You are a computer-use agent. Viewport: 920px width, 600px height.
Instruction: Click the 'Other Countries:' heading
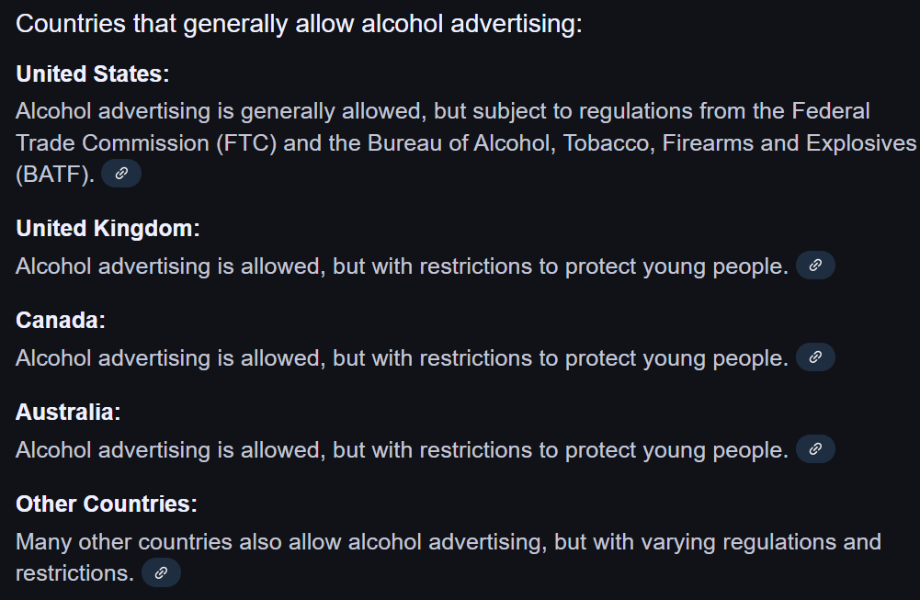[x=107, y=504]
